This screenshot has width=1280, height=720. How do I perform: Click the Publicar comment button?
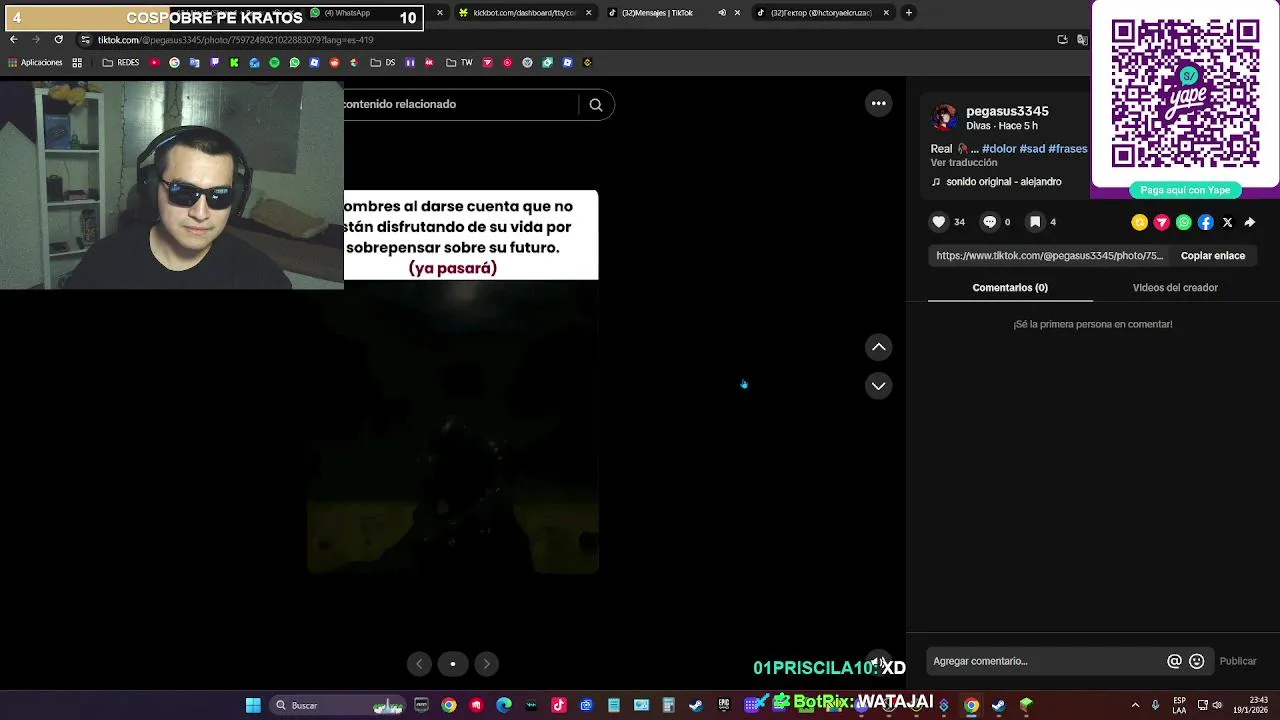pos(1238,661)
